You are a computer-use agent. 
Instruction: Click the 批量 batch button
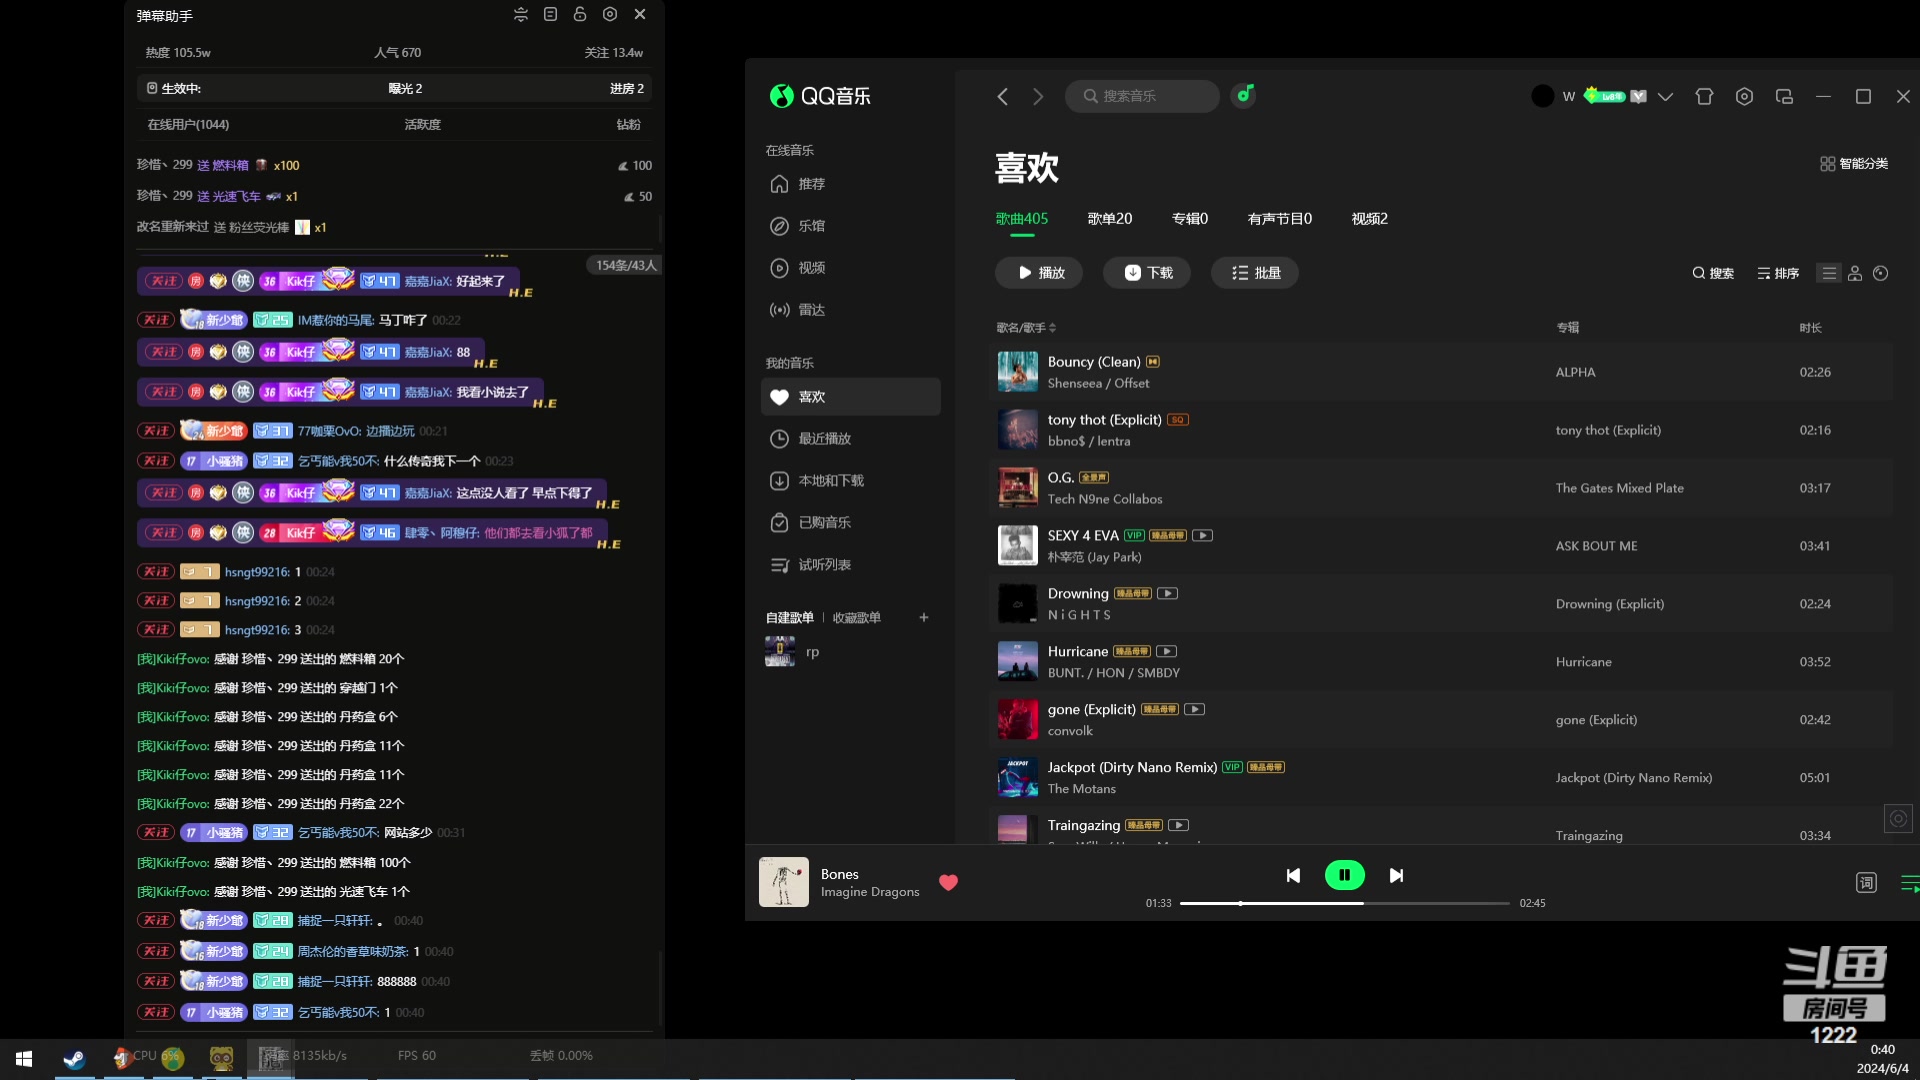[1255, 273]
